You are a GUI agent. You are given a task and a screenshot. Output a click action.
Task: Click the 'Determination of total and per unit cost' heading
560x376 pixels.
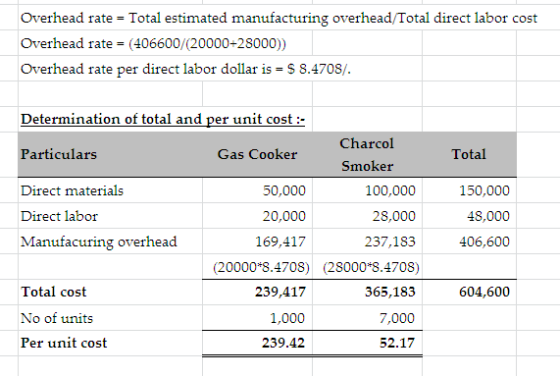pos(163,119)
